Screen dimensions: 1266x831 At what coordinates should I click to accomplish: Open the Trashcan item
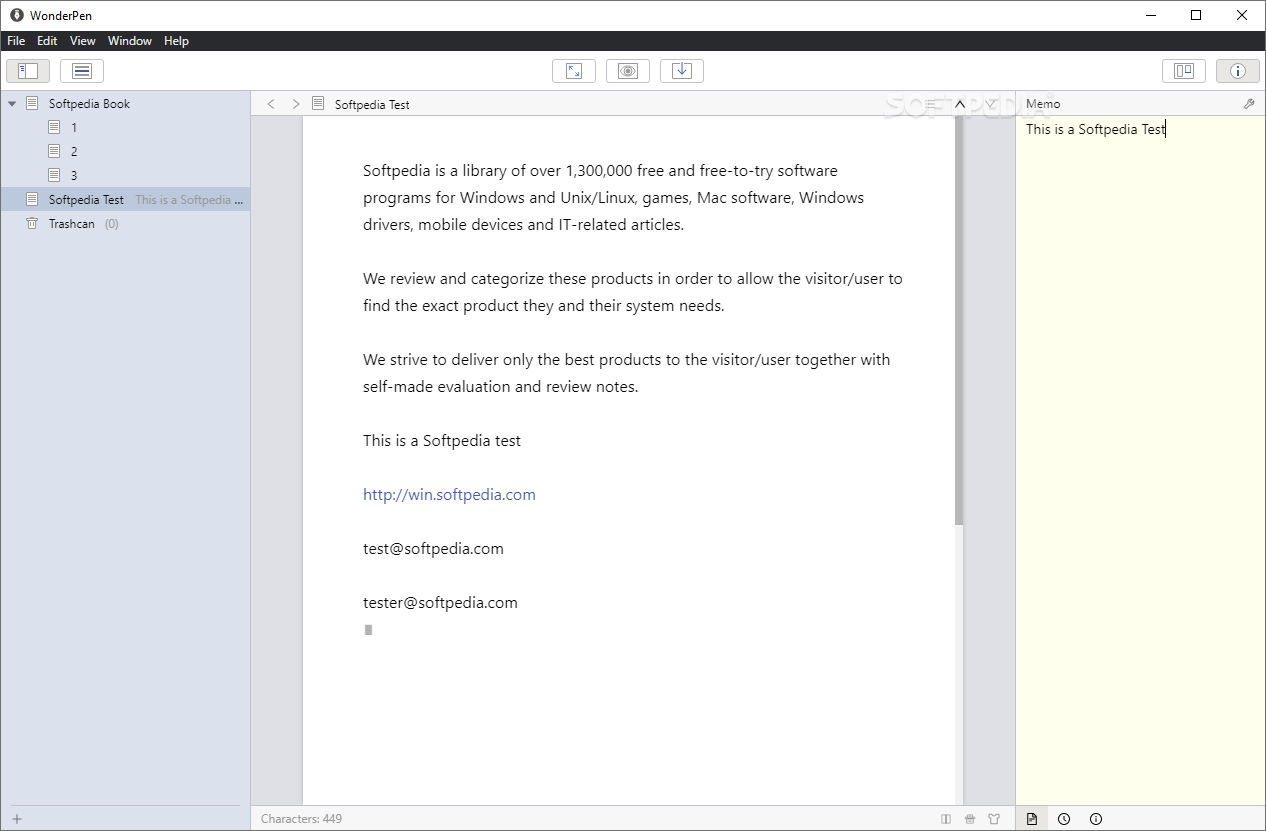72,224
